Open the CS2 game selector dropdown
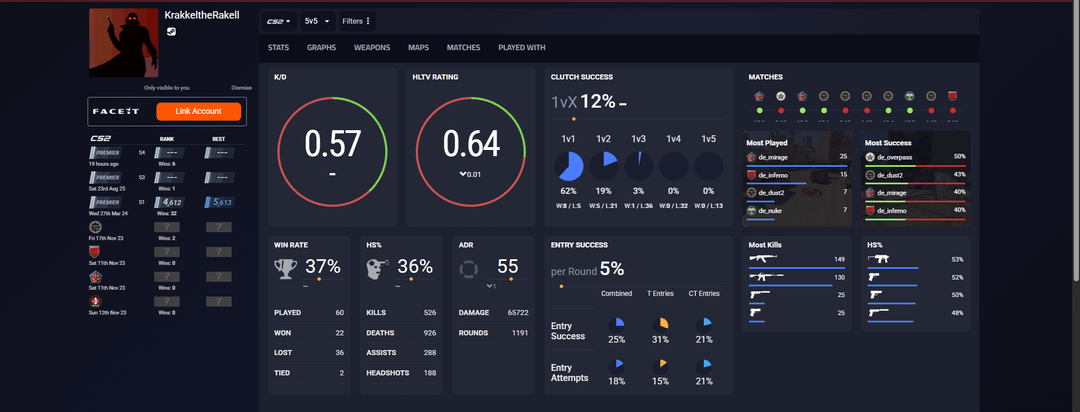The image size is (1080, 412). pos(278,21)
